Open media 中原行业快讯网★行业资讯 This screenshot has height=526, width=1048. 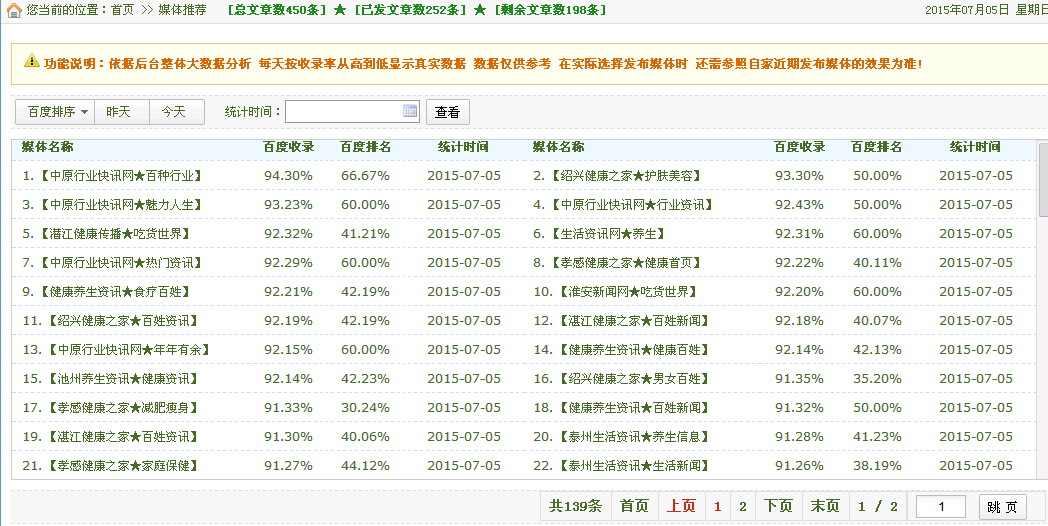[632, 205]
